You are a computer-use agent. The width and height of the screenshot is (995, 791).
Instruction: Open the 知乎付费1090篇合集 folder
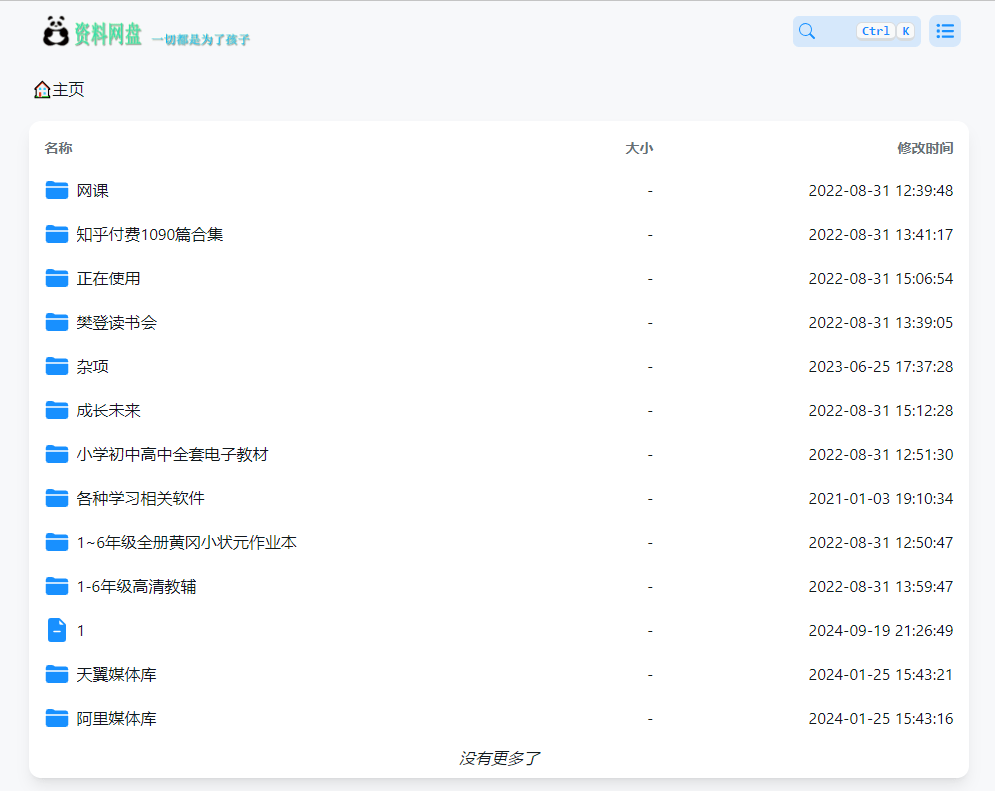pyautogui.click(x=151, y=234)
